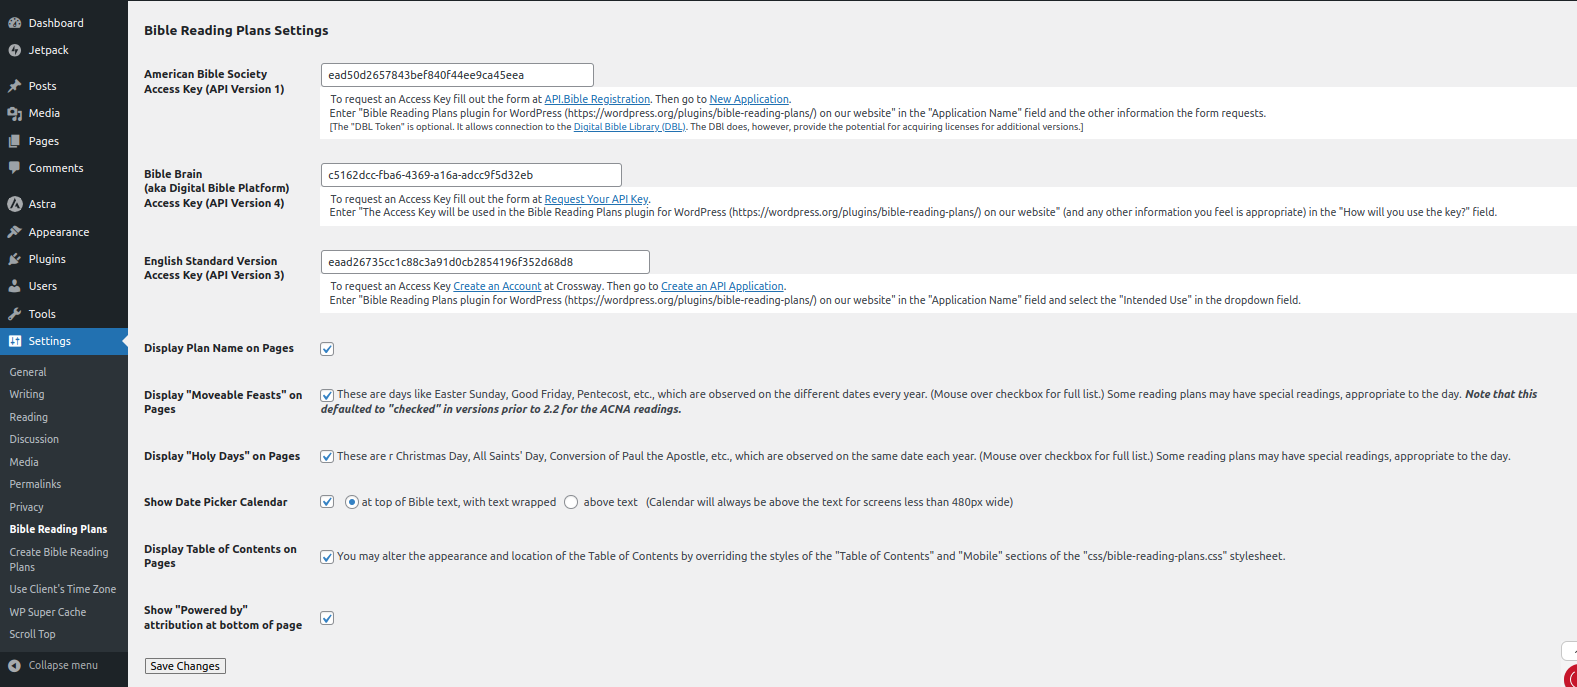Click Bible Brain access key field

pyautogui.click(x=471, y=175)
